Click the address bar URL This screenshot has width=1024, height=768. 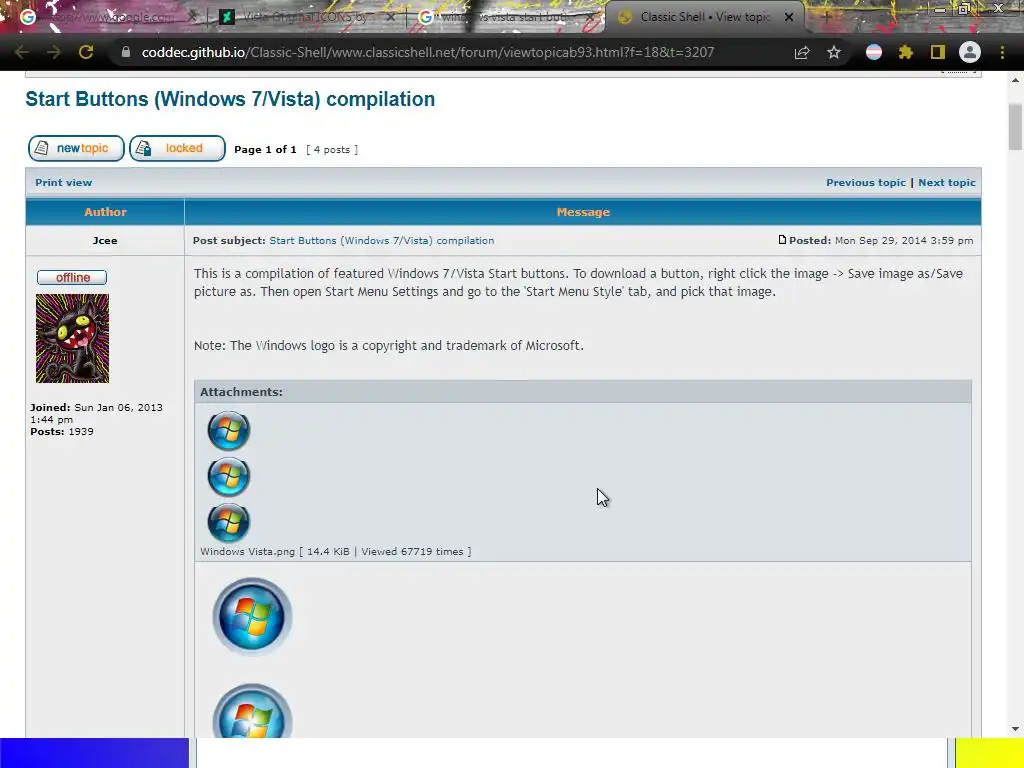pyautogui.click(x=428, y=52)
